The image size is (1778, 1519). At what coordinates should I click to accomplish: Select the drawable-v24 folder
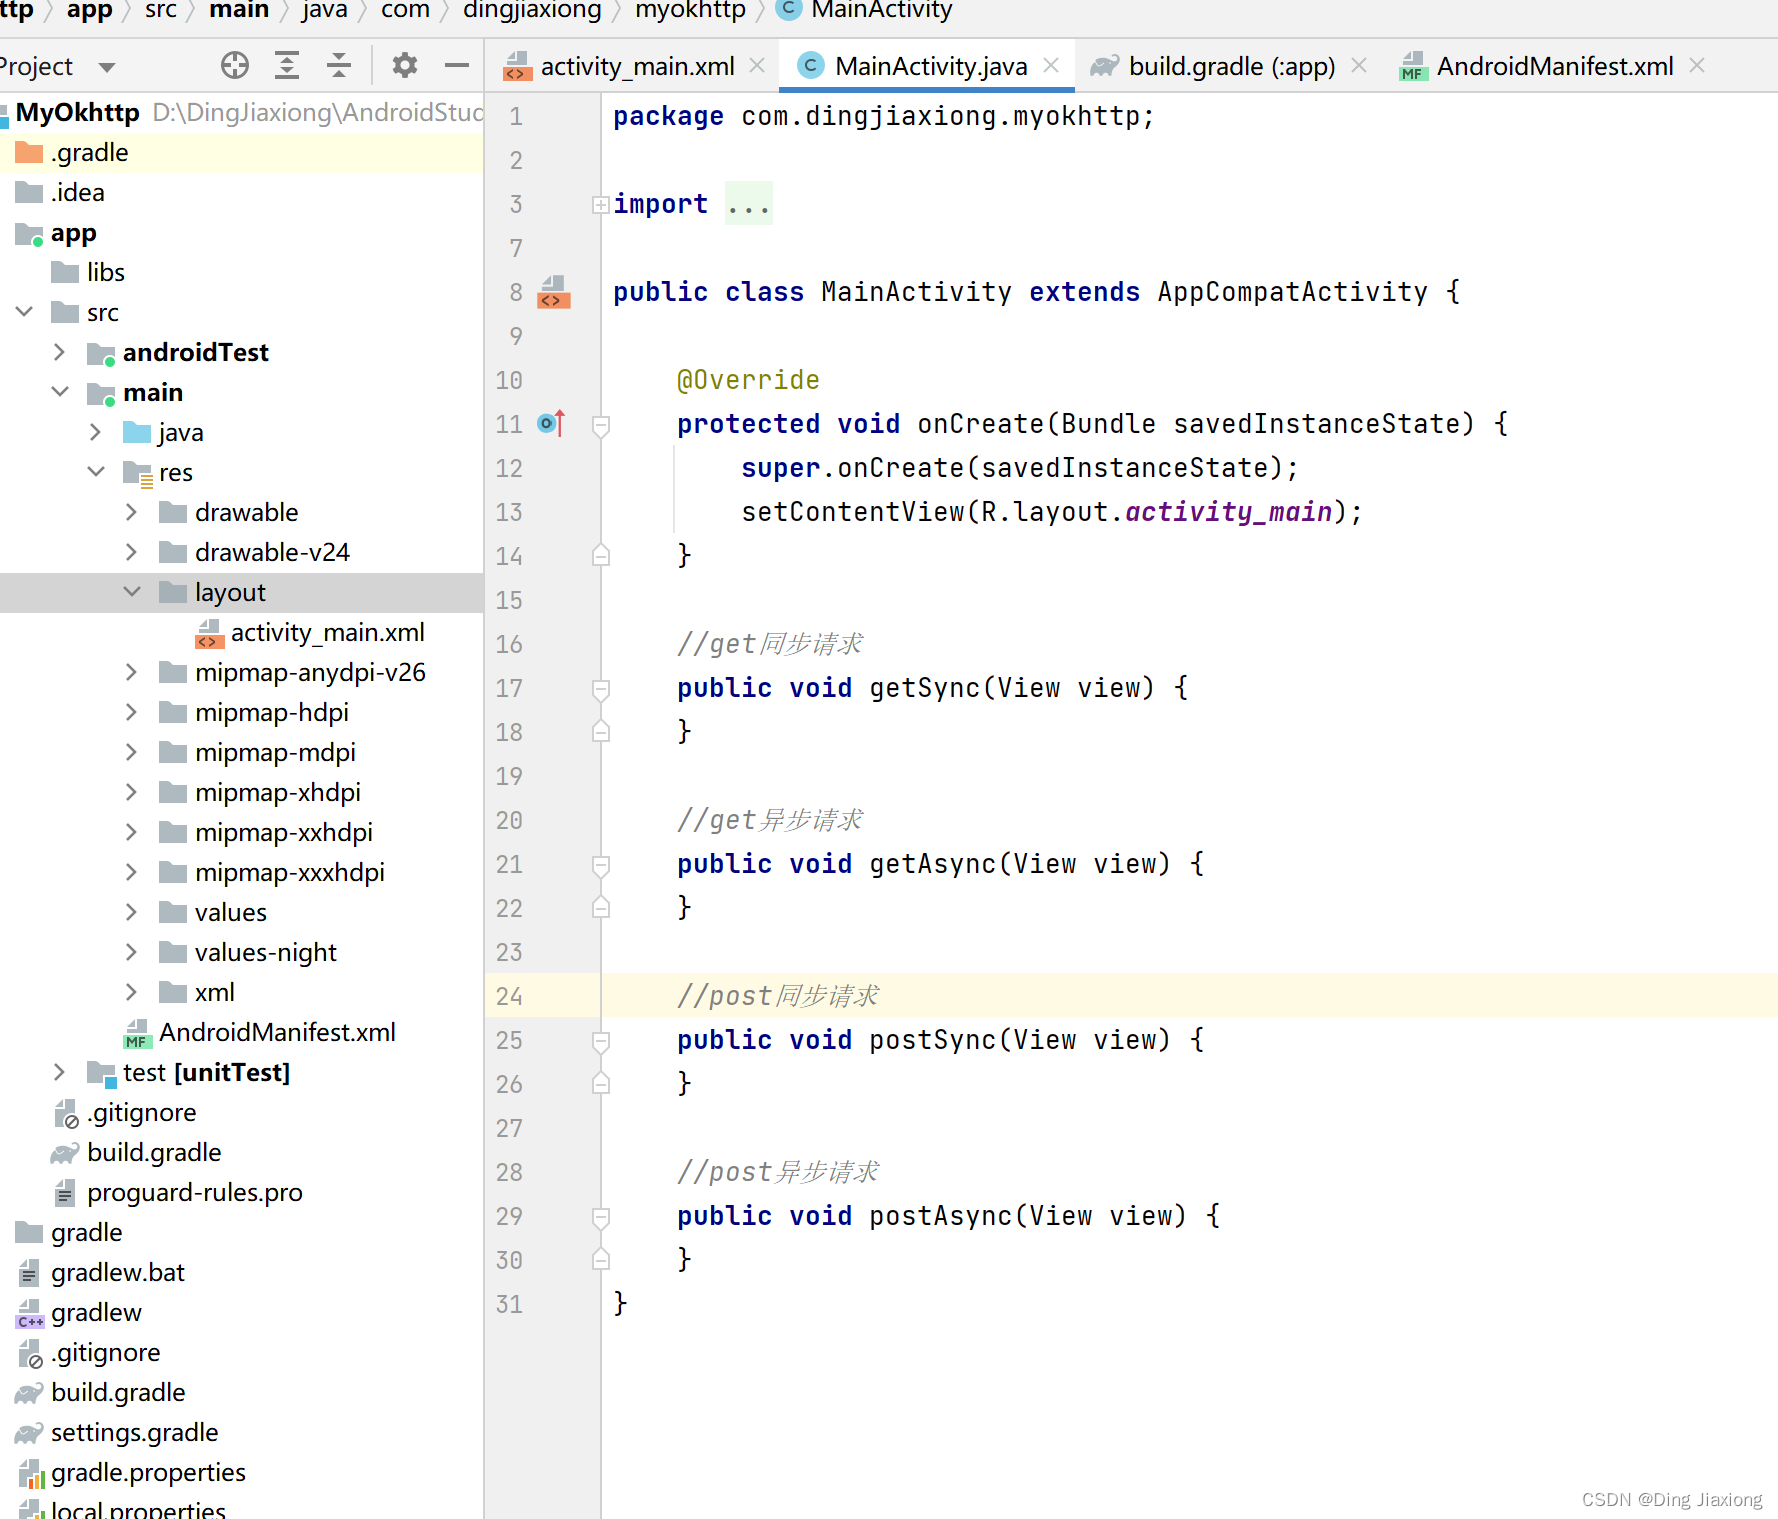[x=241, y=552]
